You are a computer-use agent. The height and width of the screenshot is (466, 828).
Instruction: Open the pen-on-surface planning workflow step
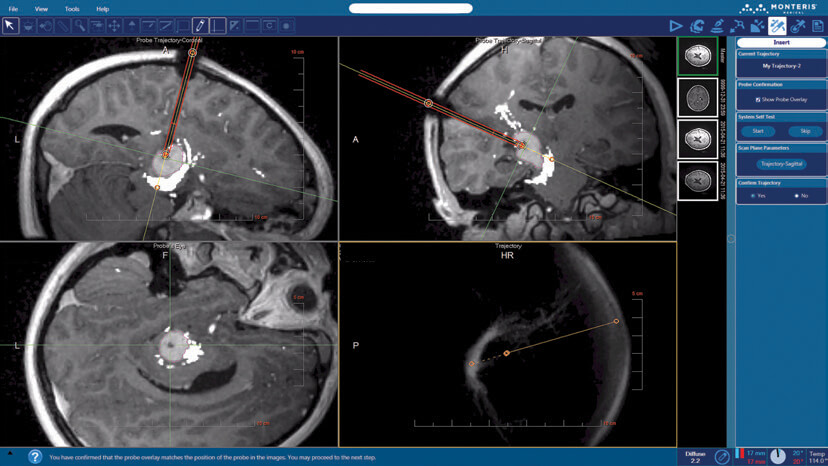coord(717,26)
